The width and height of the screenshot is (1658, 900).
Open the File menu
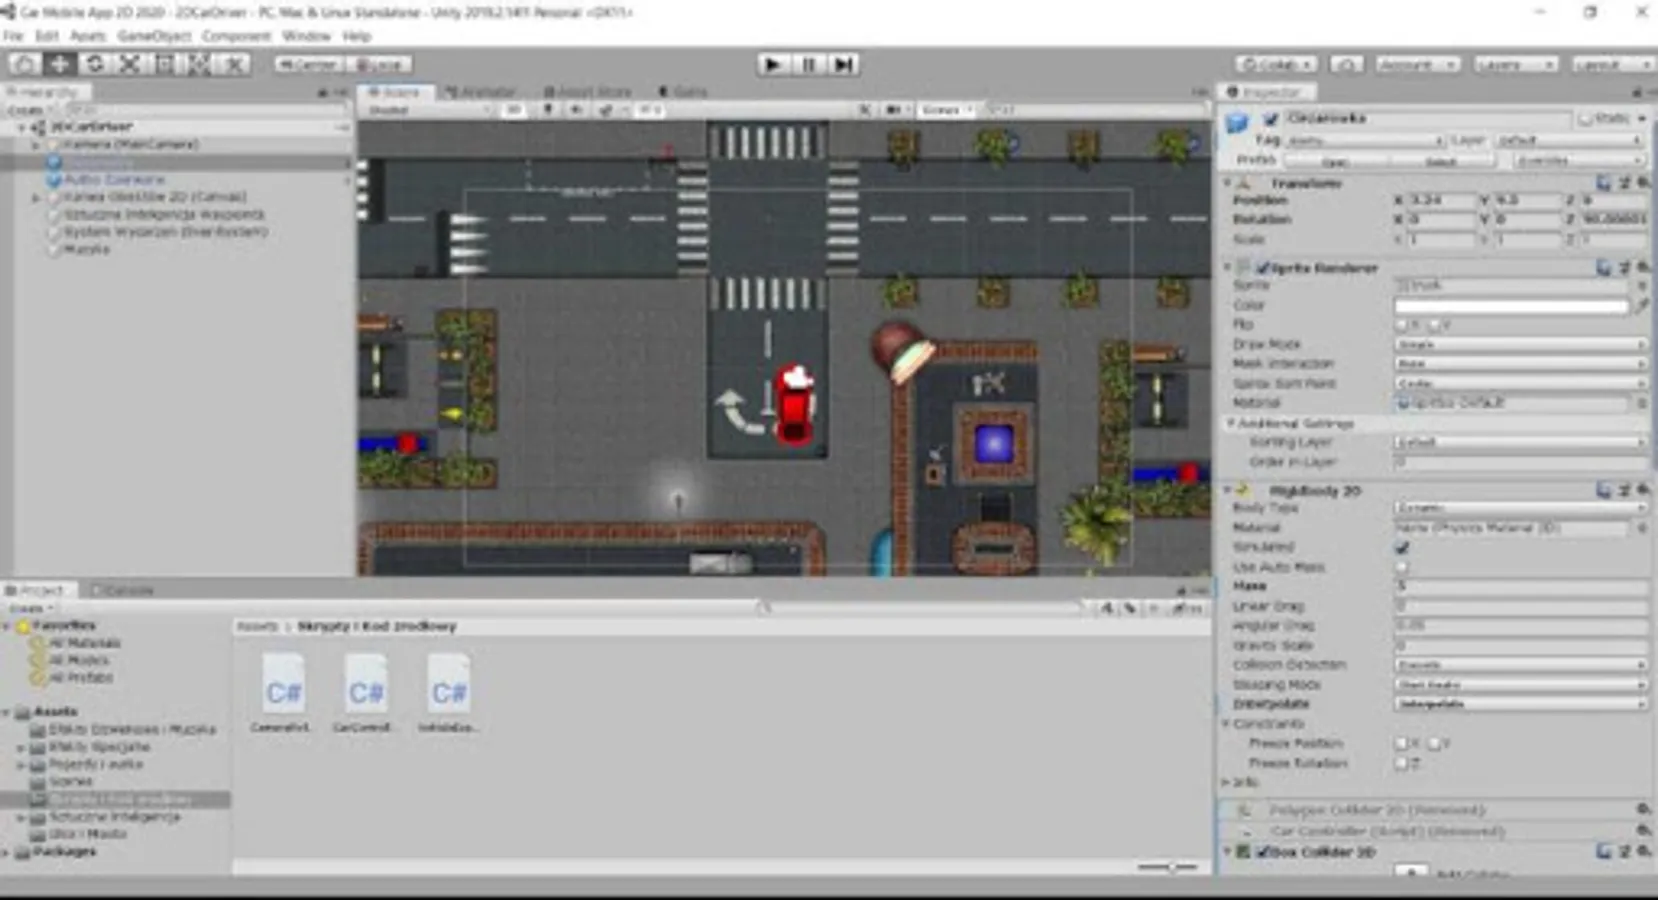13,36
